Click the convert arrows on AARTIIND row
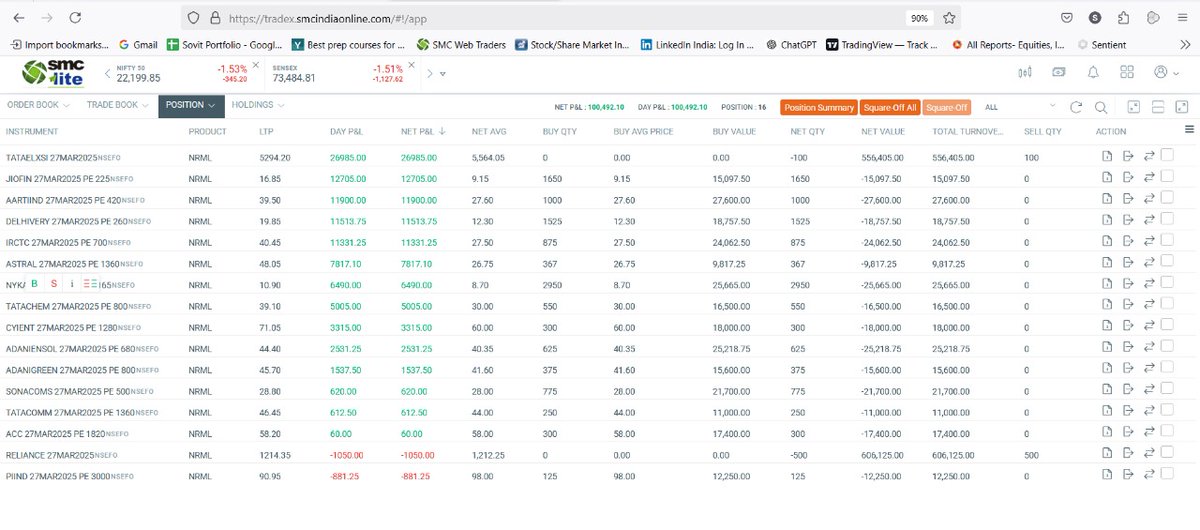 pos(1149,200)
